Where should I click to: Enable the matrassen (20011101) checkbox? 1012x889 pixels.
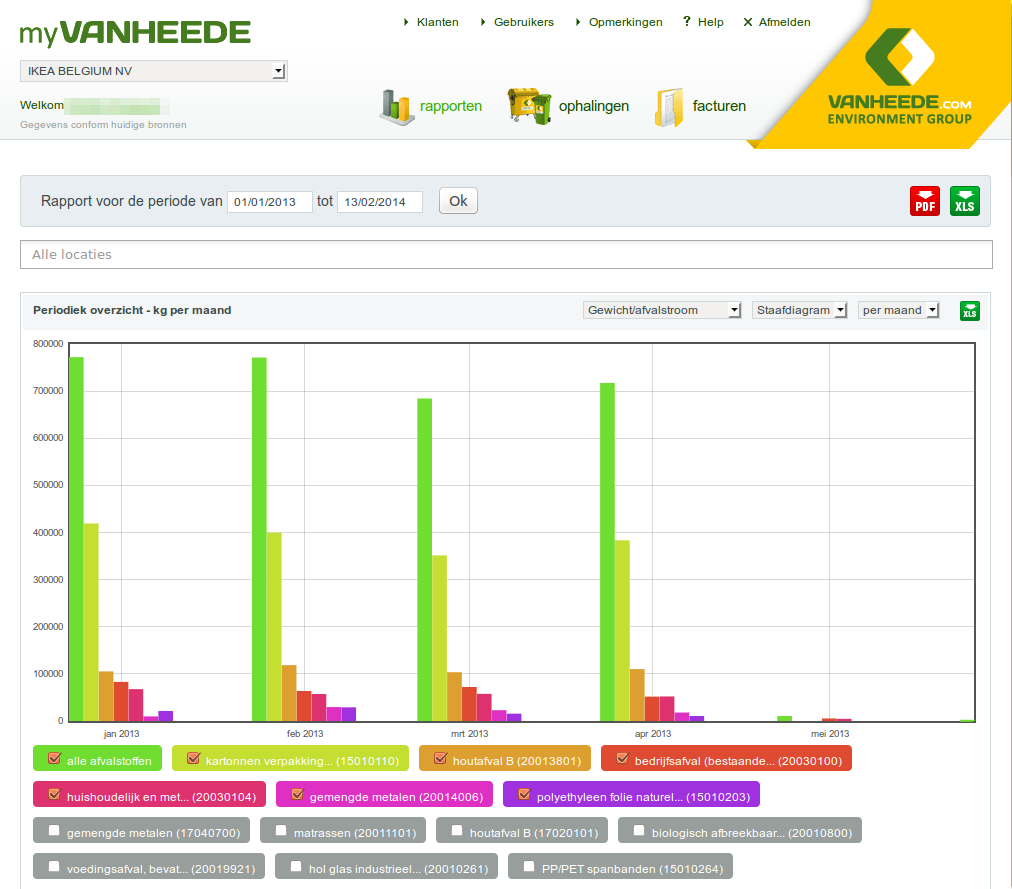click(281, 830)
